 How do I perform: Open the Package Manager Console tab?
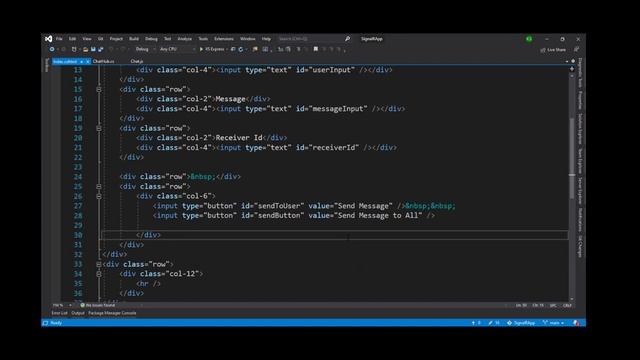click(x=112, y=313)
